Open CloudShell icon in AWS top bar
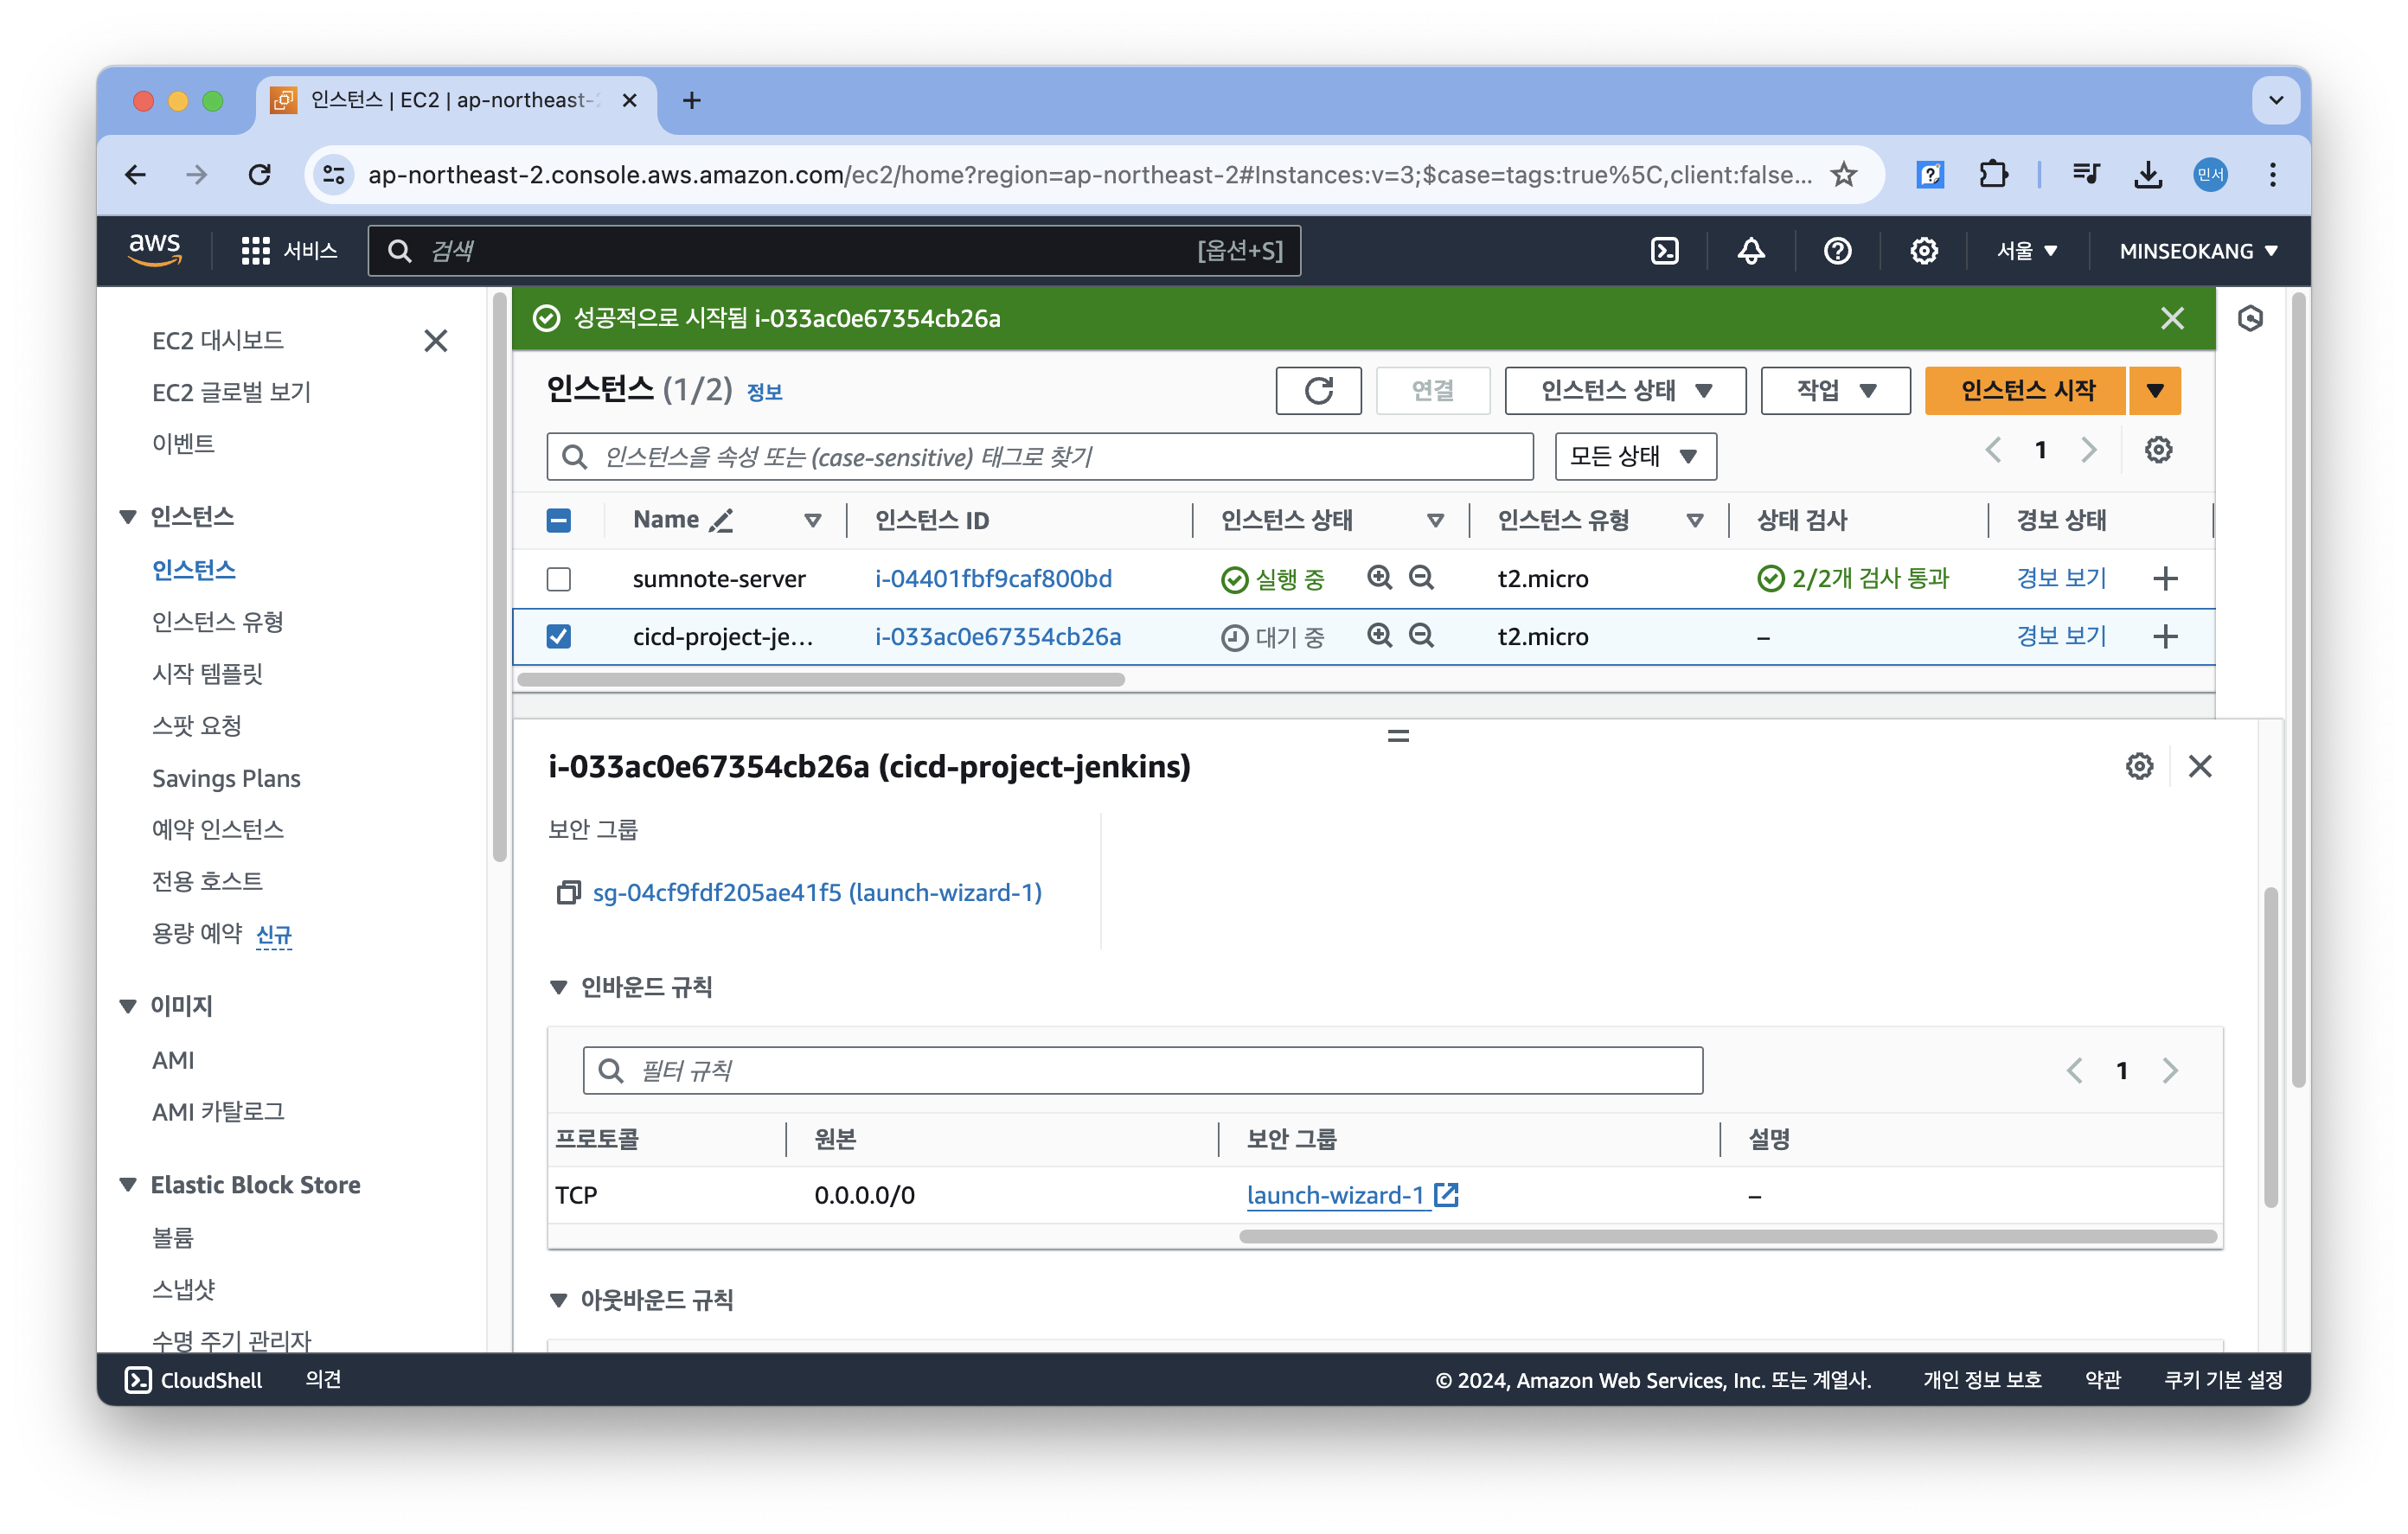This screenshot has height=1534, width=2408. click(x=1664, y=251)
